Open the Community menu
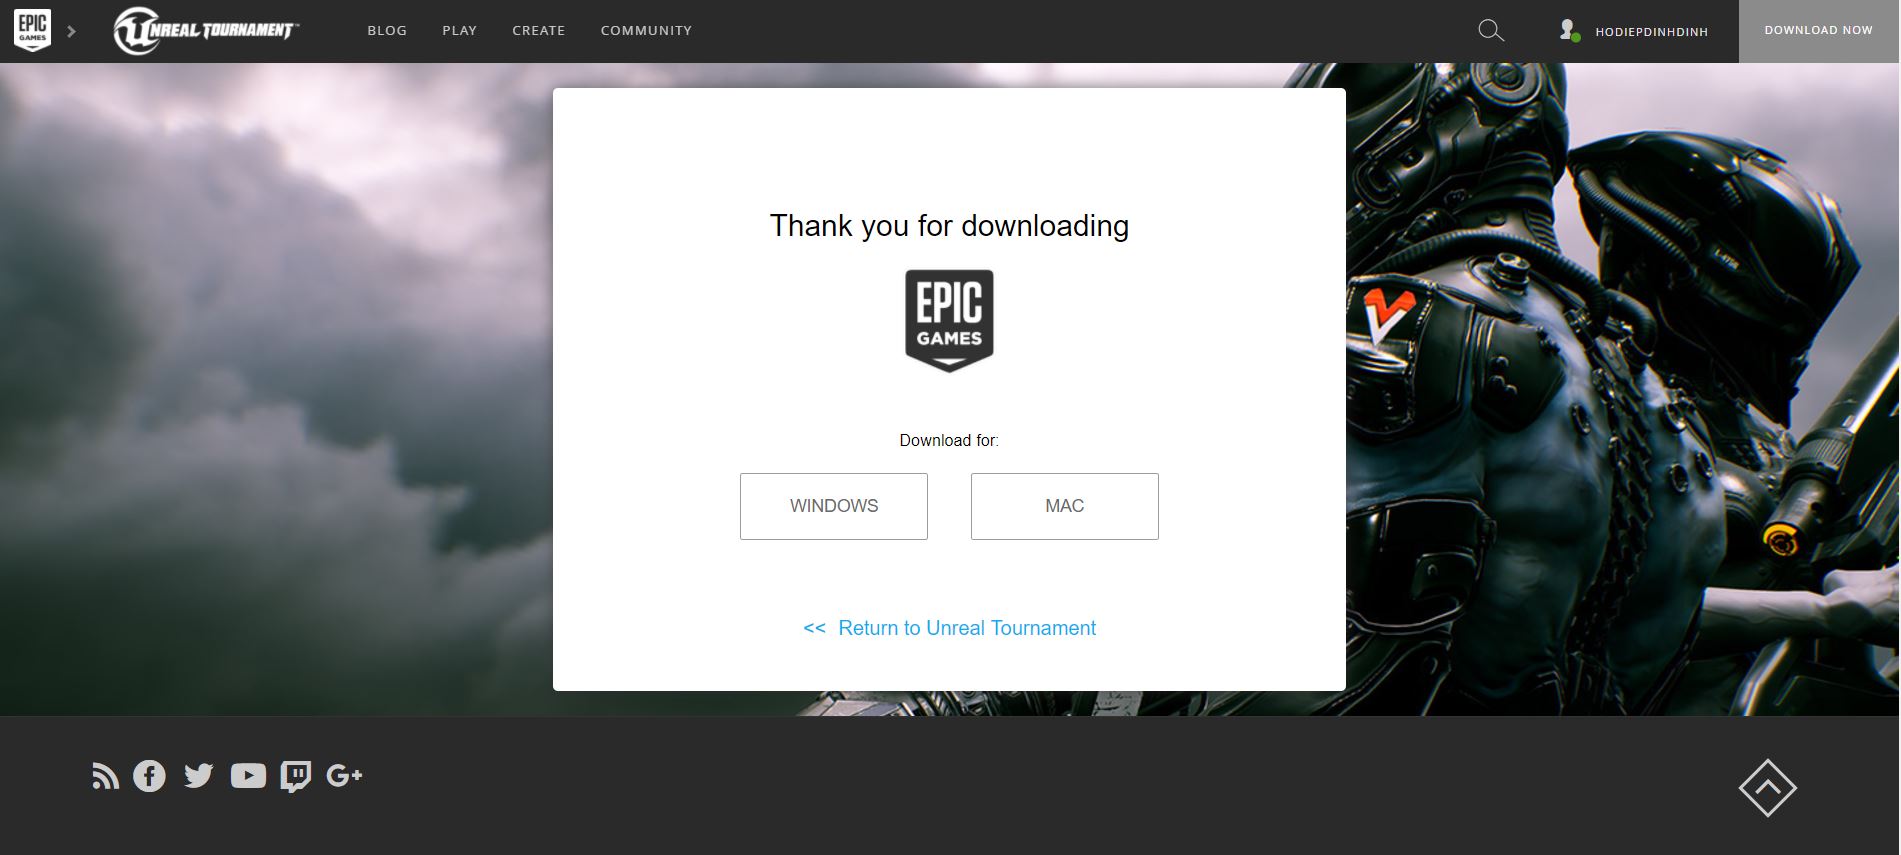This screenshot has width=1901, height=855. 646,31
